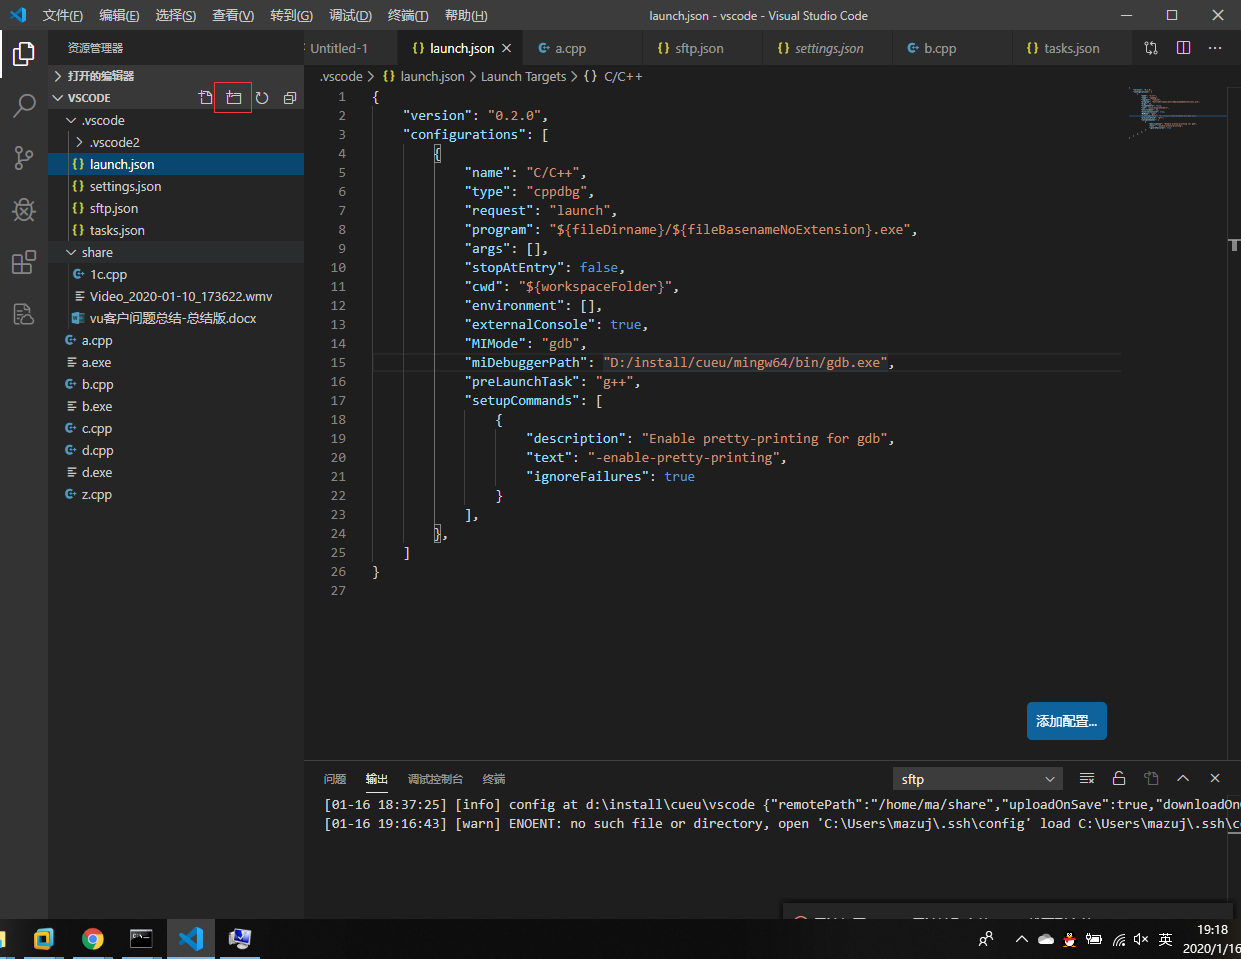This screenshot has height=959, width=1241.
Task: Close the bottom output panel
Action: [x=1215, y=778]
